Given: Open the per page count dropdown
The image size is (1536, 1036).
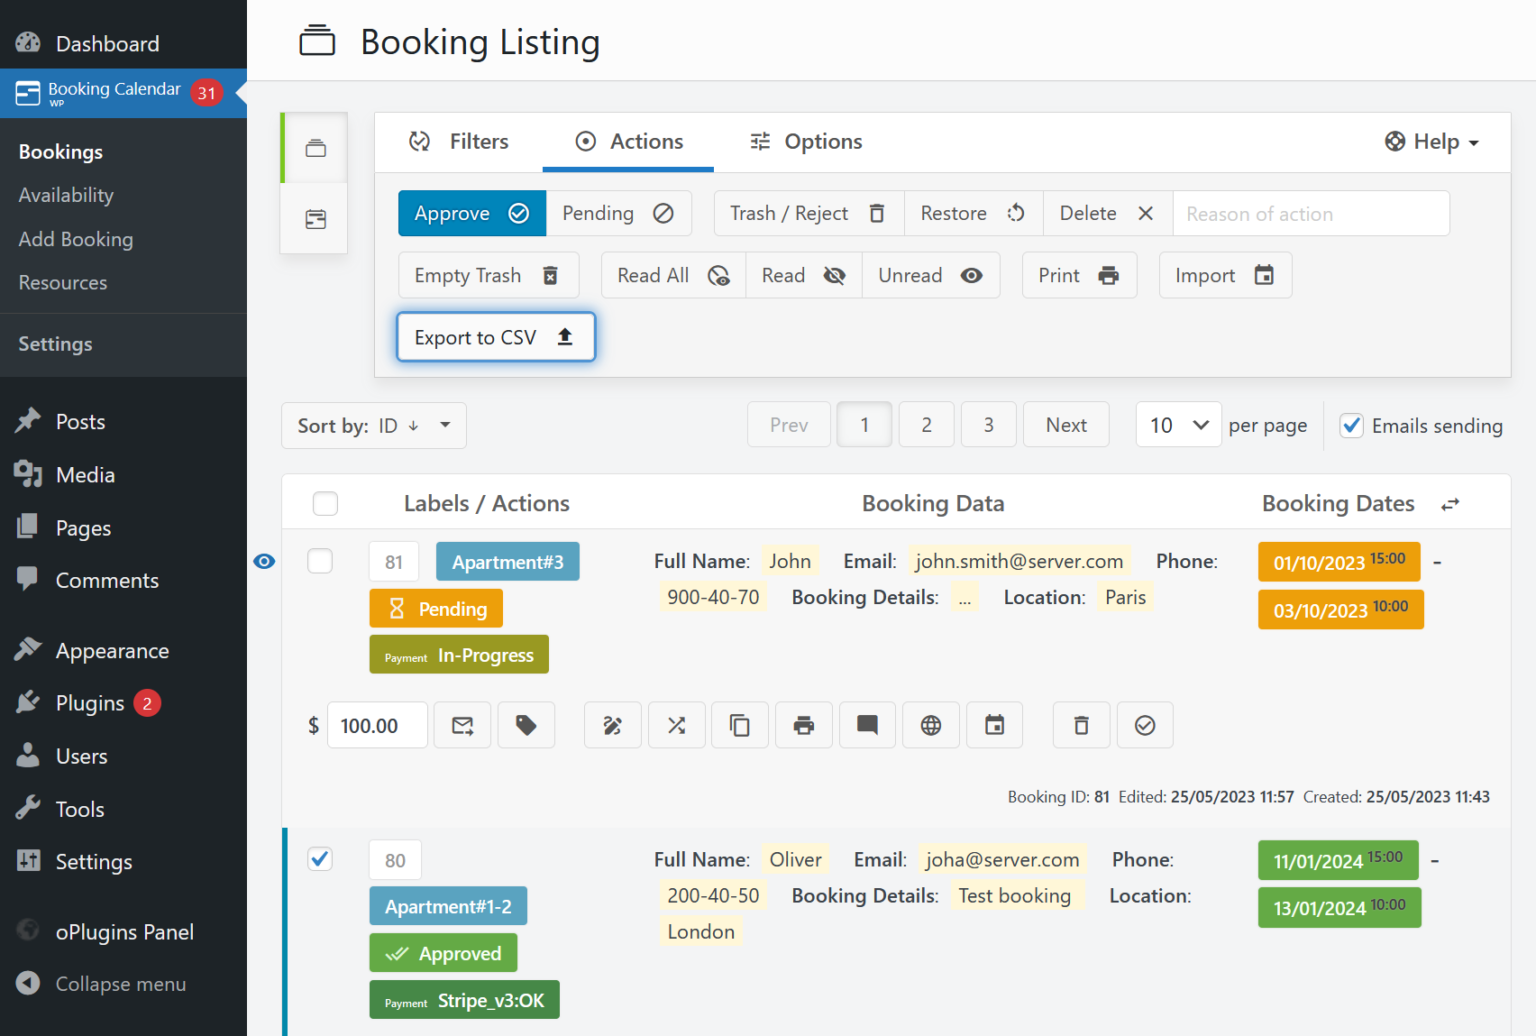Looking at the screenshot, I should click(x=1178, y=424).
